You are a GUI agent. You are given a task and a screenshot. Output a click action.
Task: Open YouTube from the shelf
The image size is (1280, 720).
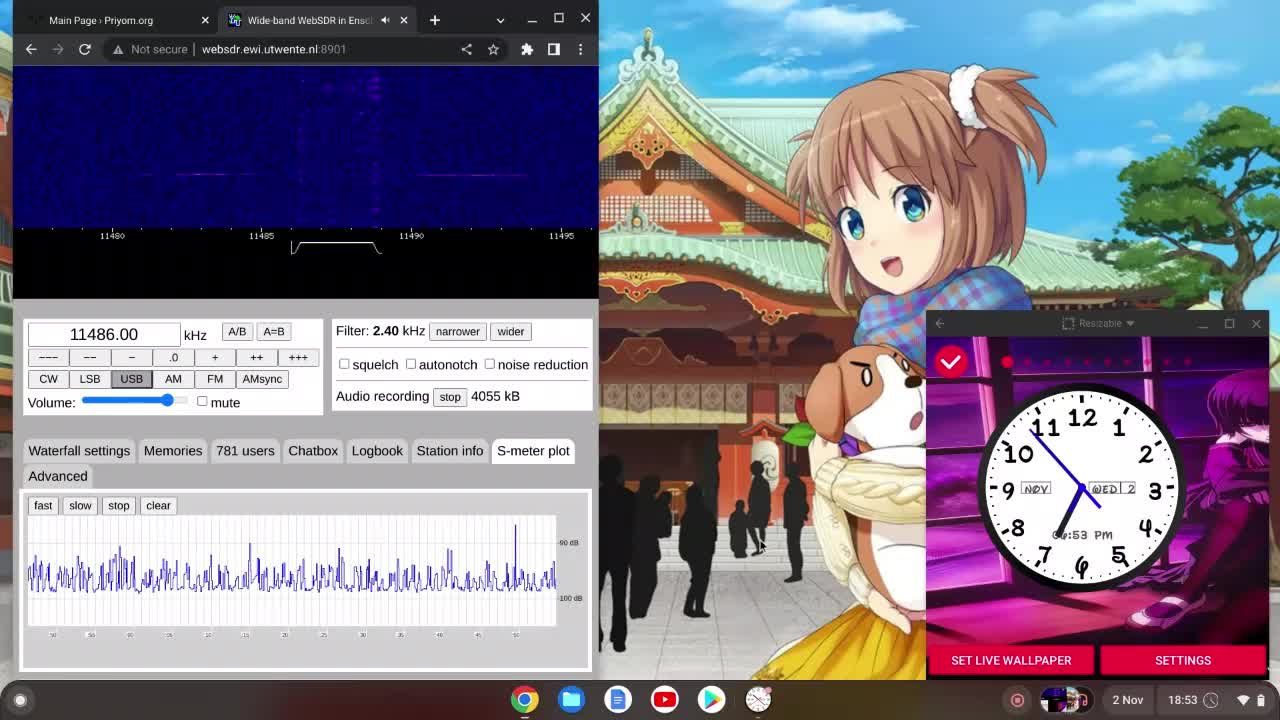665,700
